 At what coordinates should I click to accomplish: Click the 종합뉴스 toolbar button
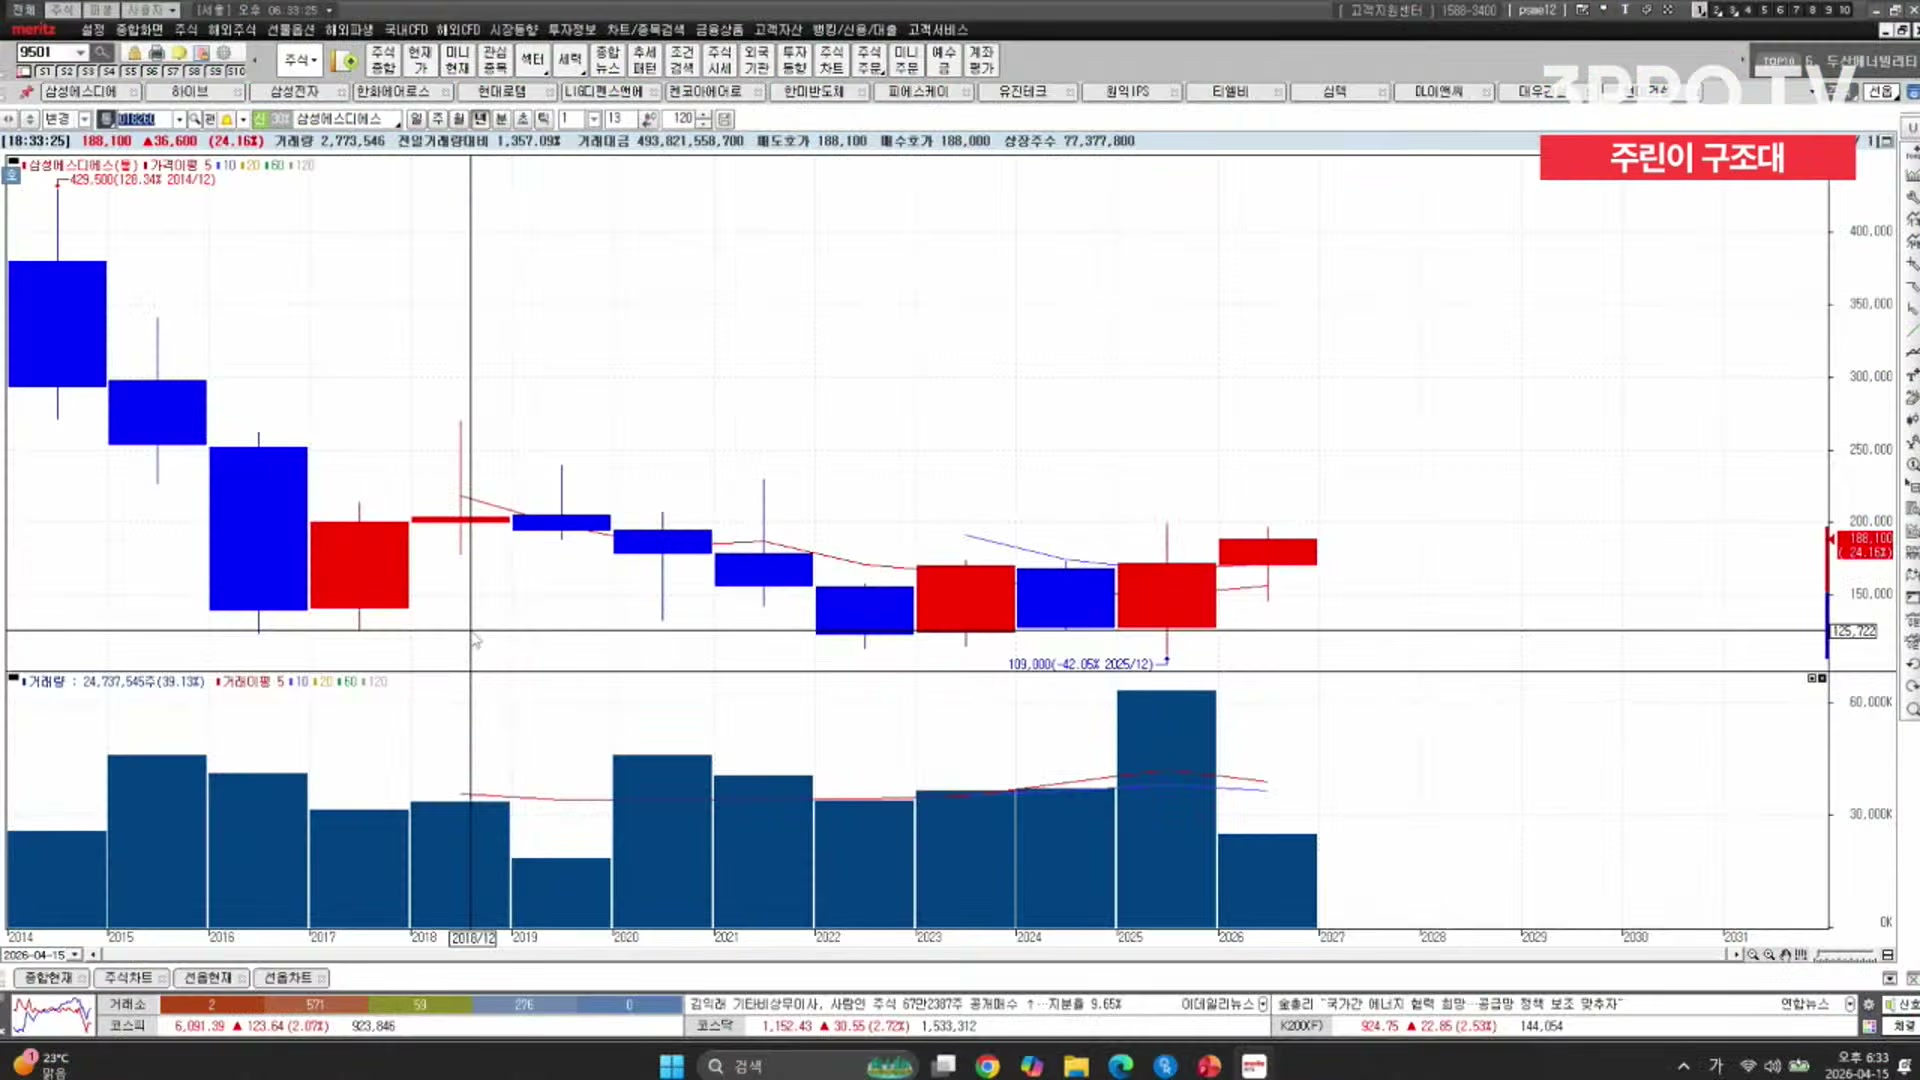pos(607,60)
